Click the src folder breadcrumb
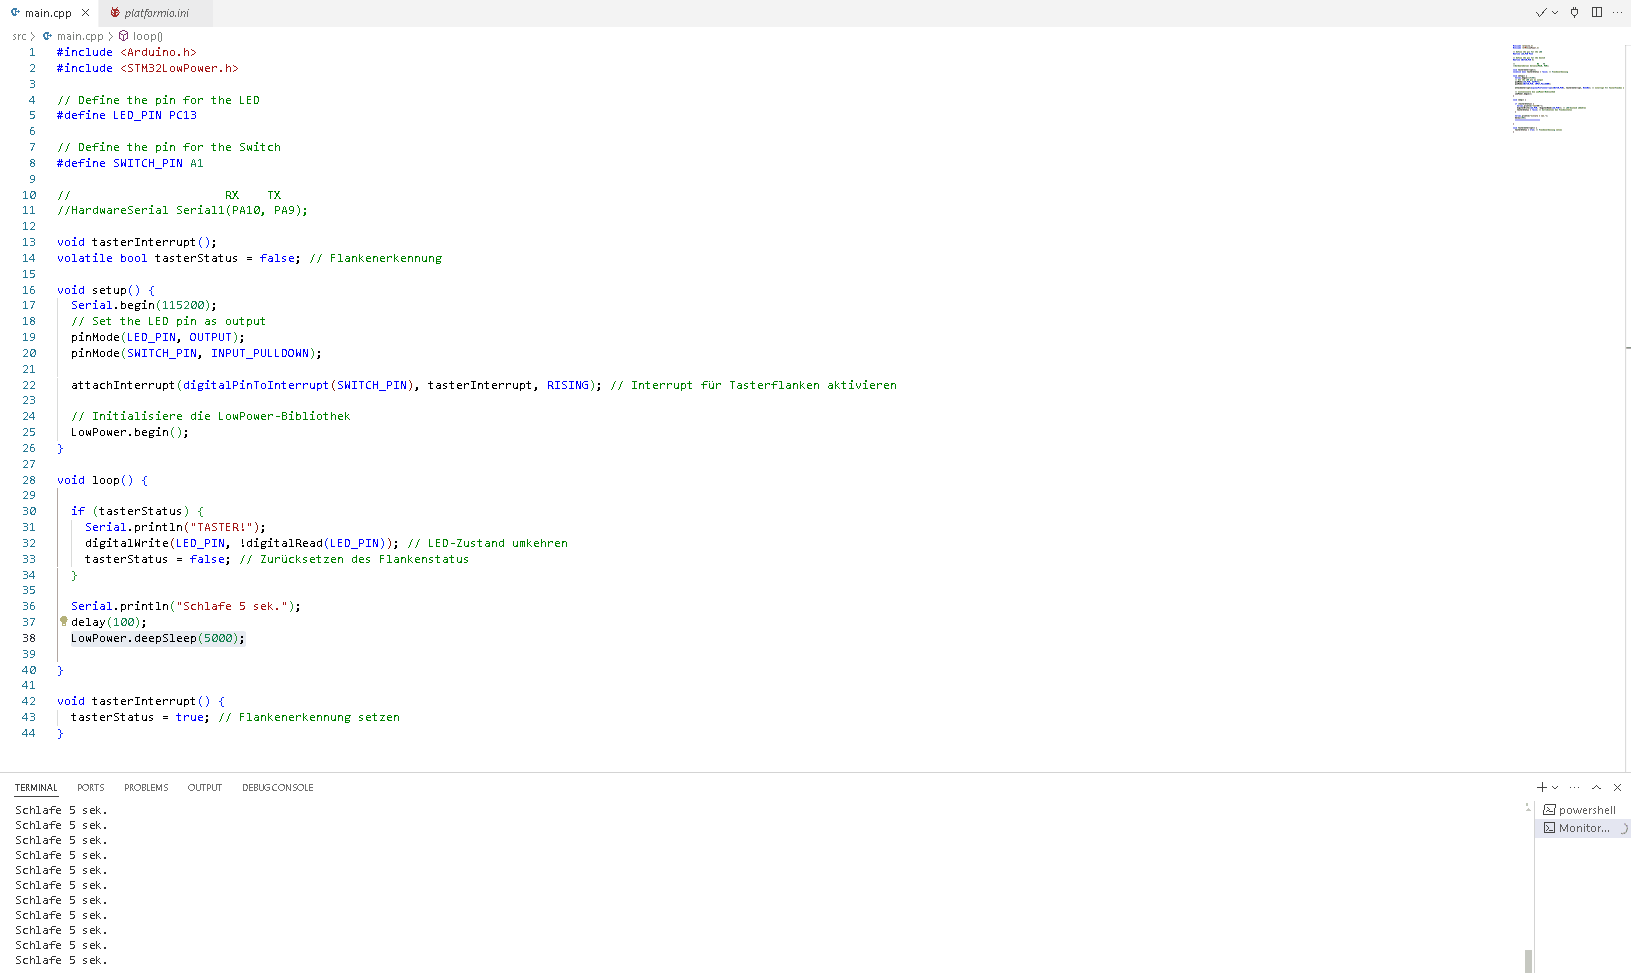The height and width of the screenshot is (973, 1631). coord(19,36)
